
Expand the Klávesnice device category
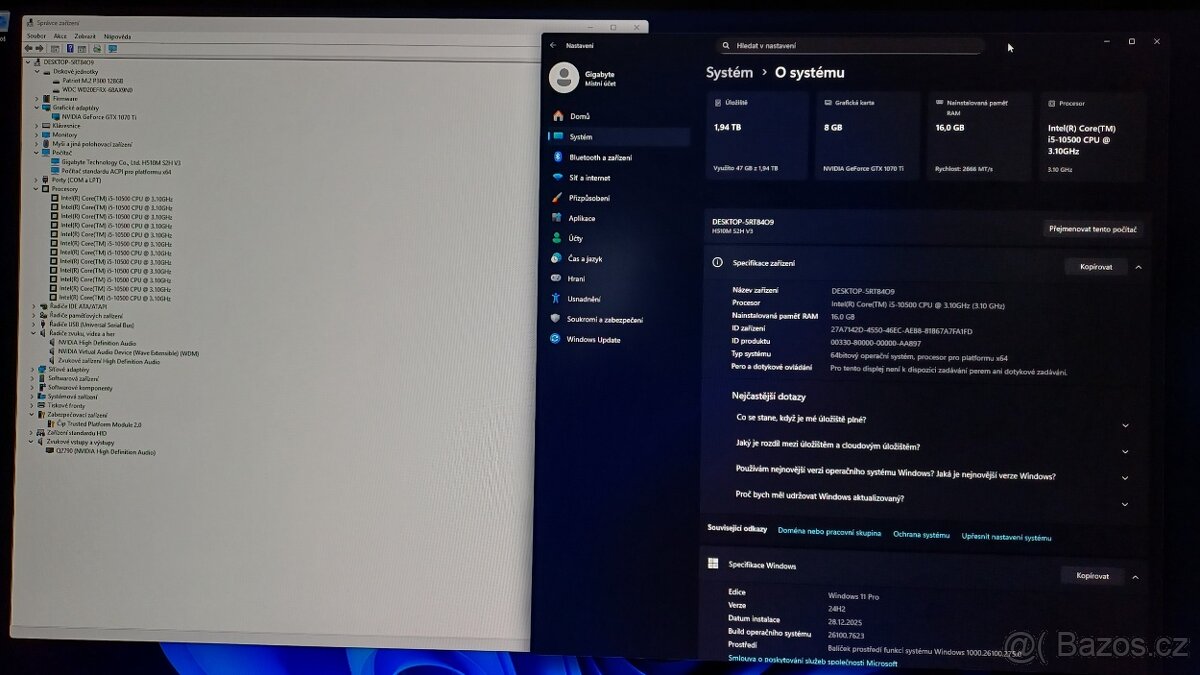(x=36, y=126)
